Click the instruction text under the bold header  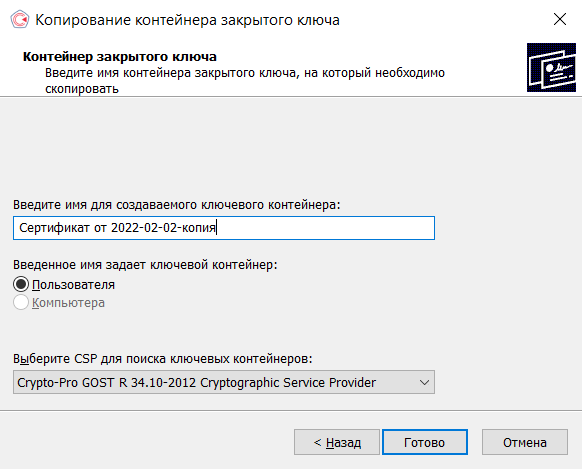tap(245, 81)
